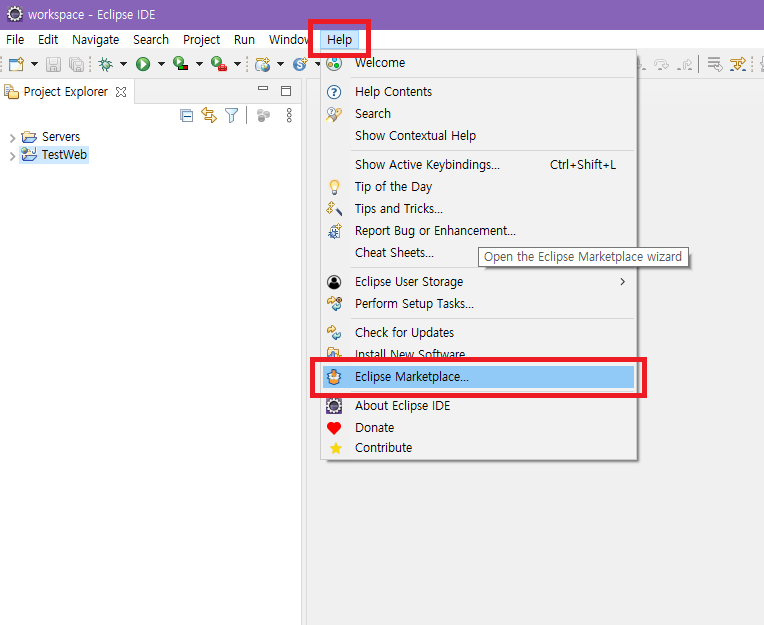Click the New wizard toolbar icon
Viewport: 764px width, 625px height.
pos(16,64)
